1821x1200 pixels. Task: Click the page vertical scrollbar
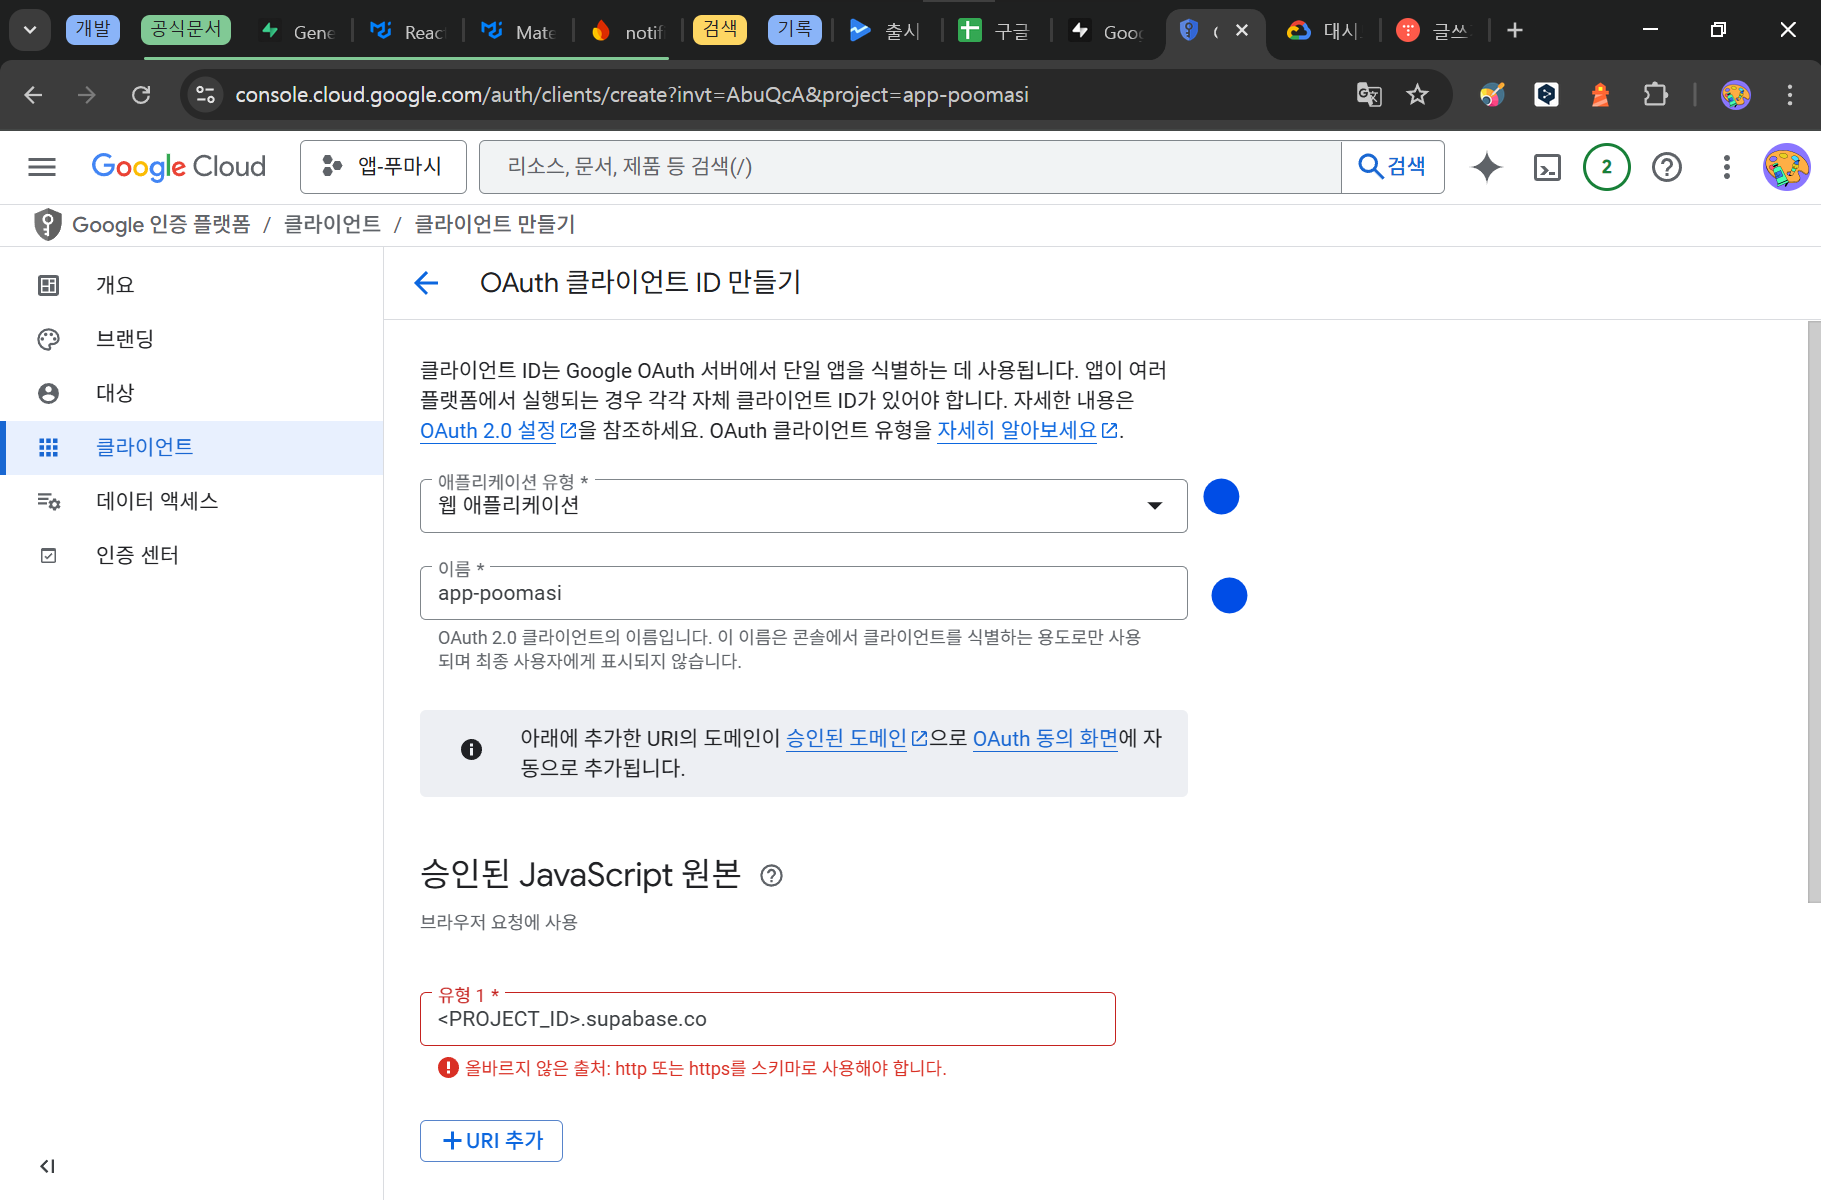1814,612
